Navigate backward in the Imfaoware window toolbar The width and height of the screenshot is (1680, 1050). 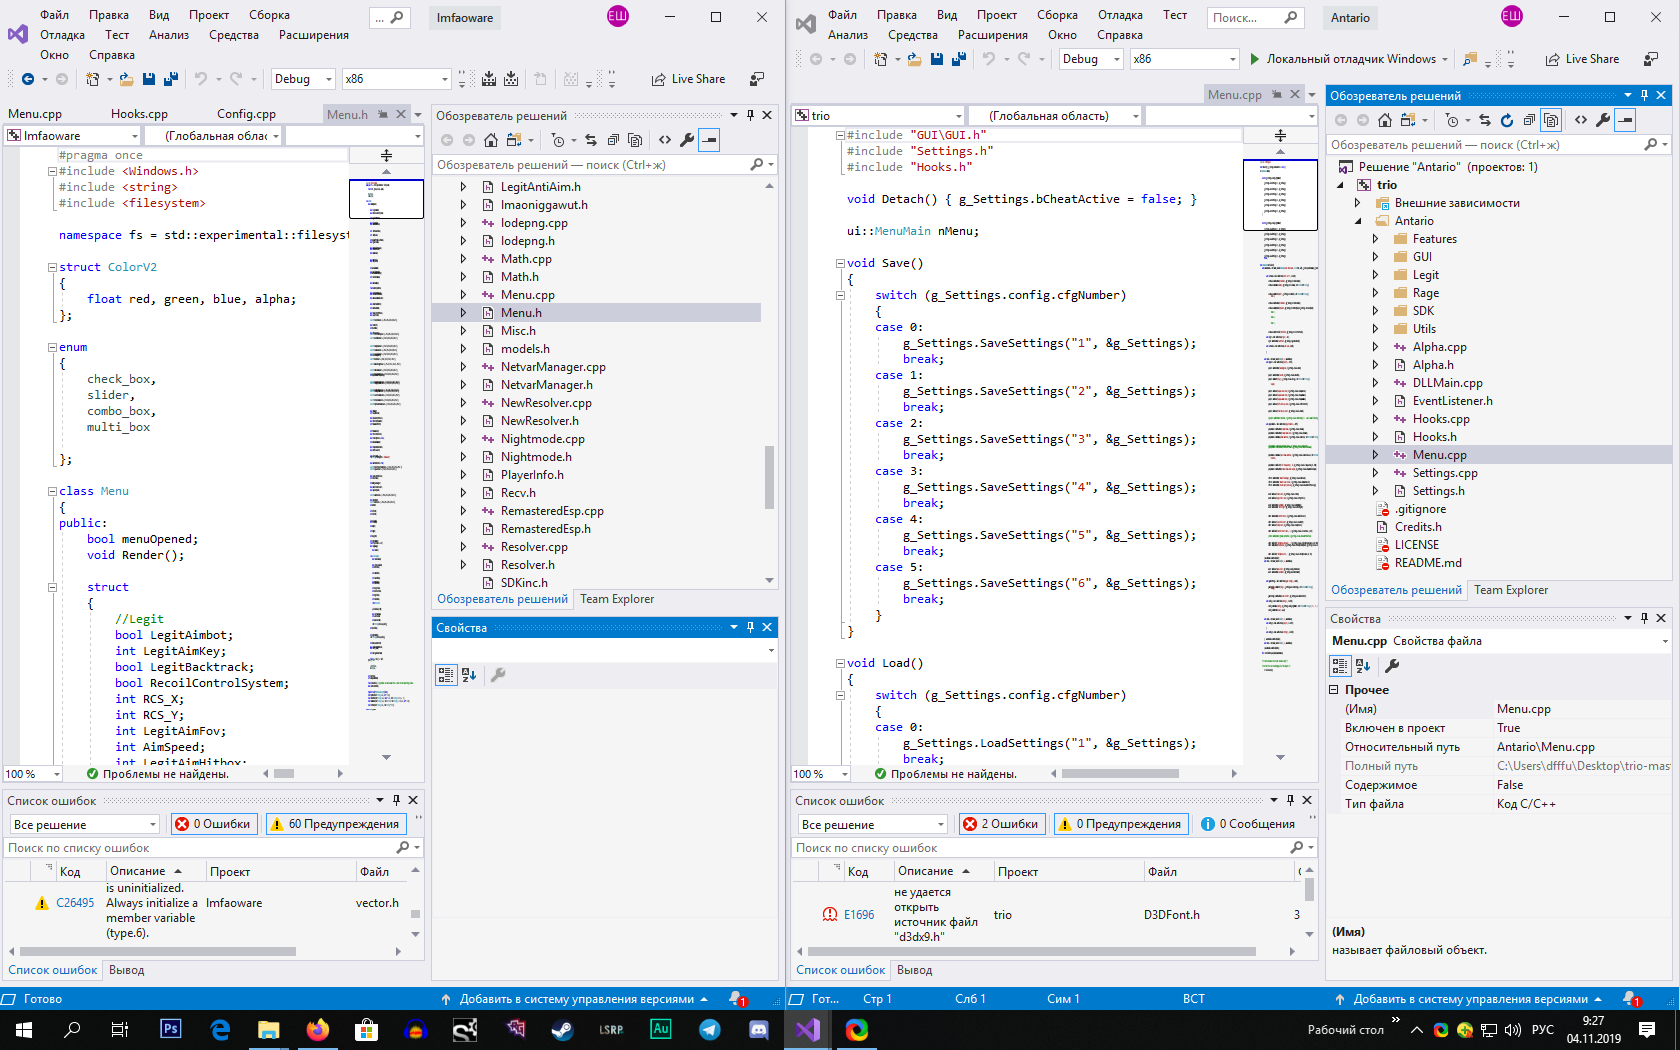point(28,79)
